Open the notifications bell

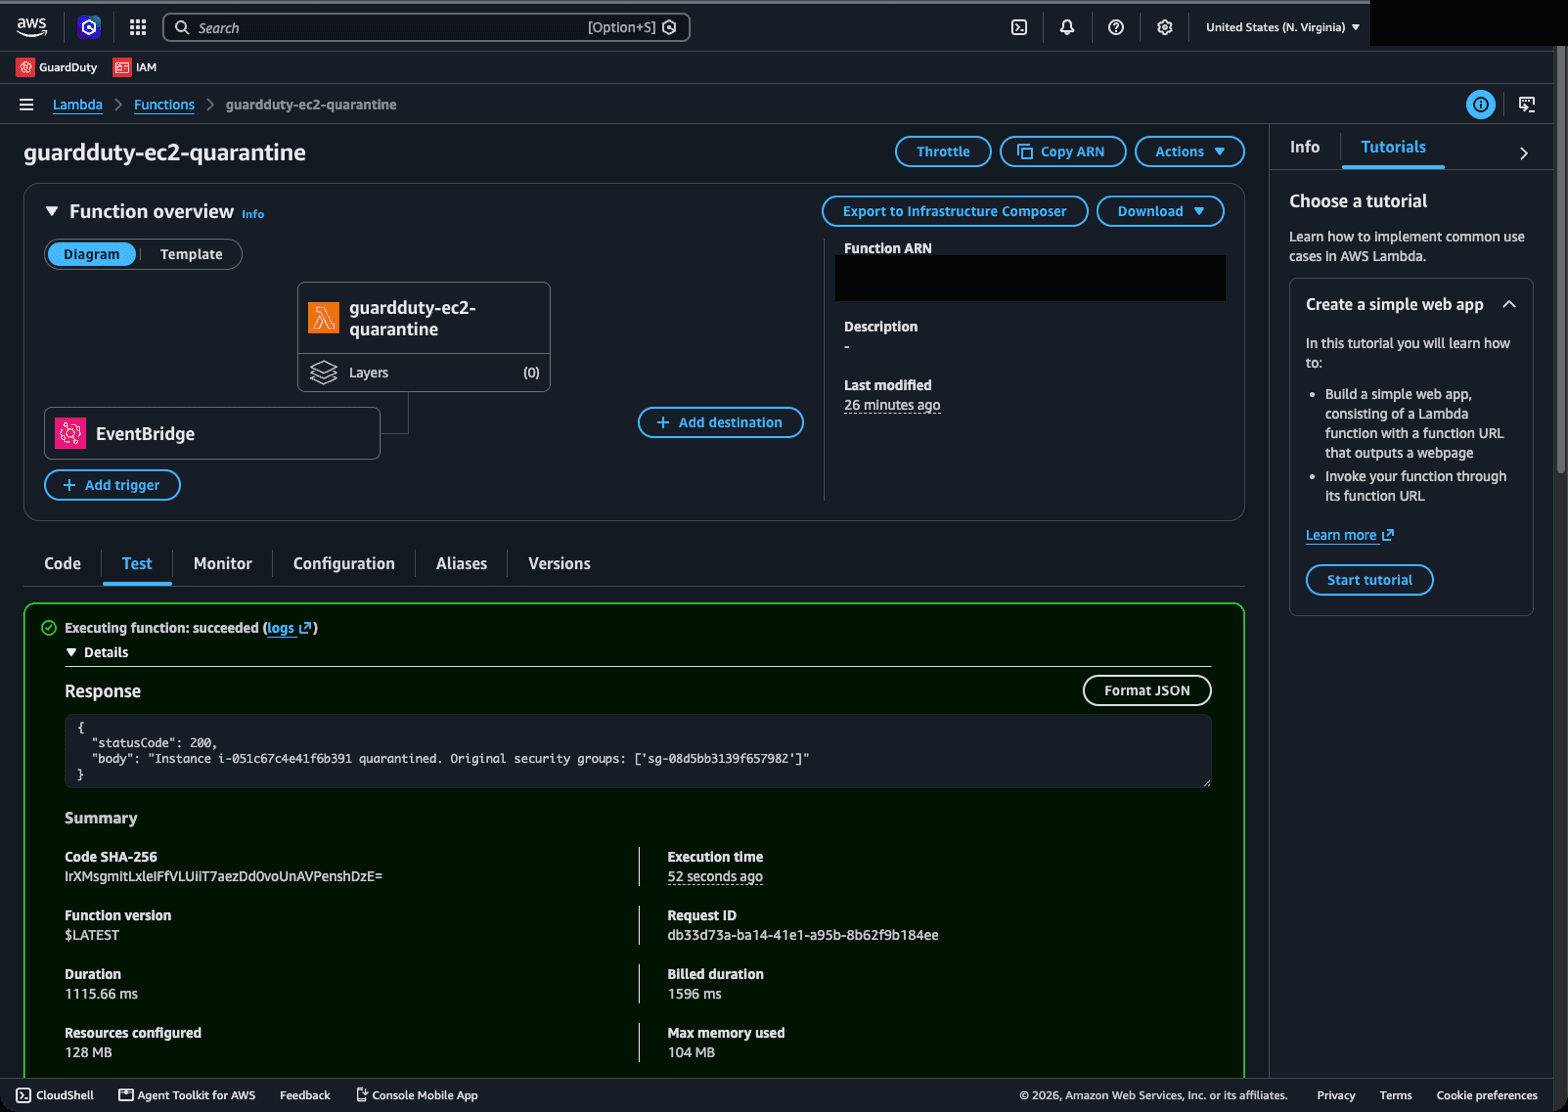1067,27
